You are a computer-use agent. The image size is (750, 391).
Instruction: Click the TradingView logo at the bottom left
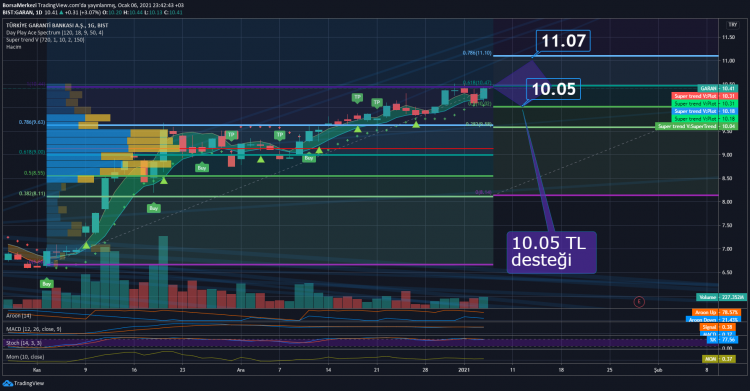coord(23,383)
